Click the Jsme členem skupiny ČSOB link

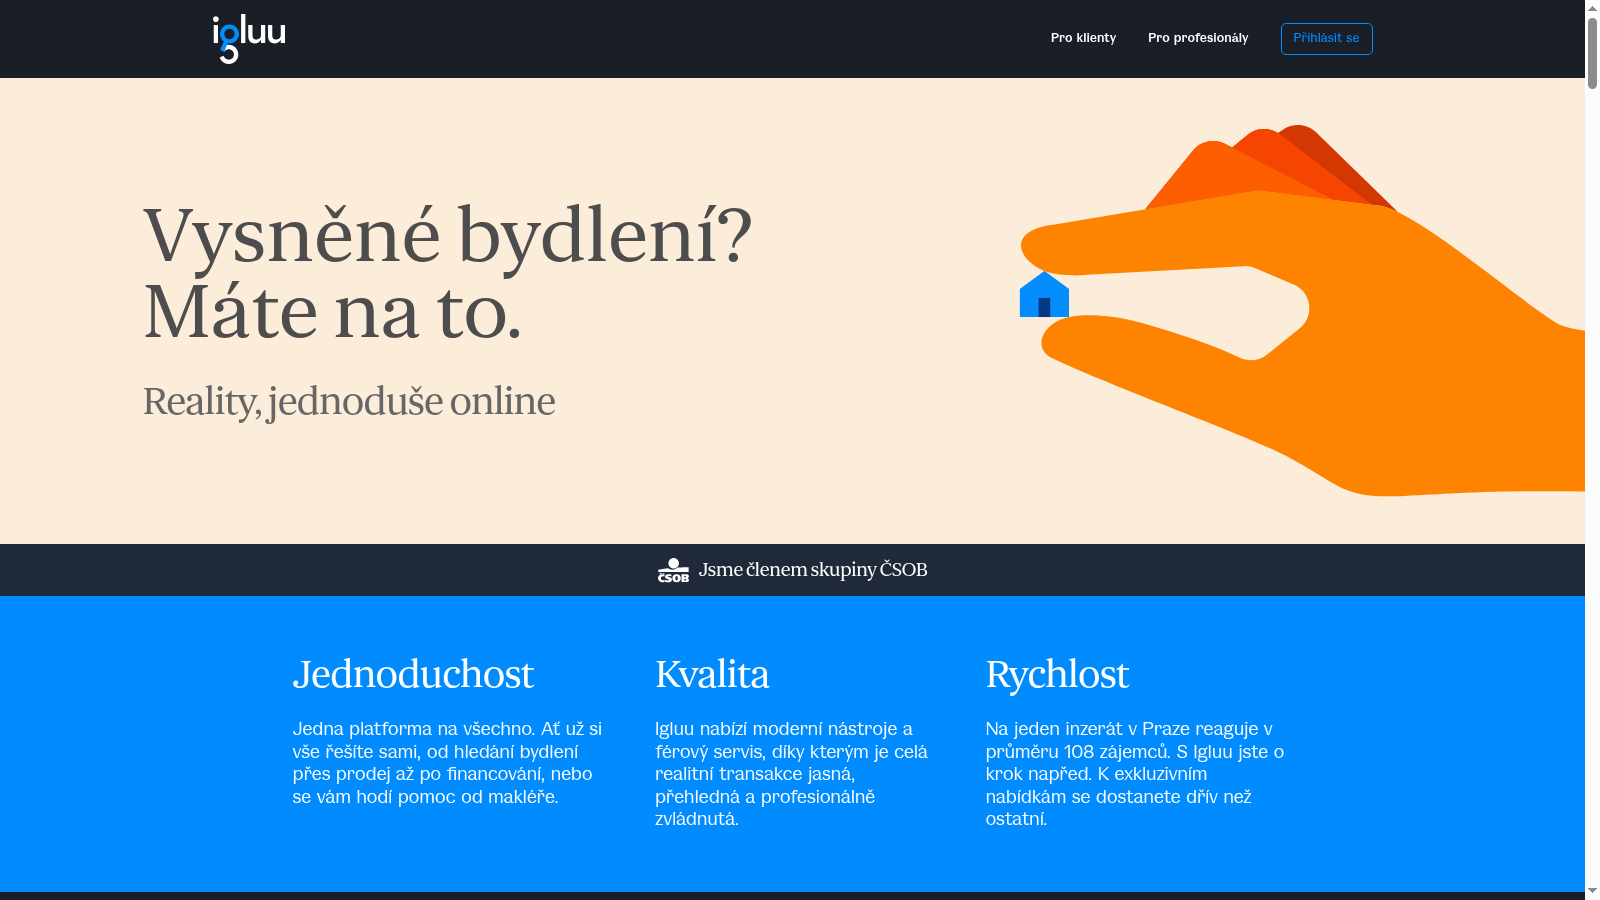(x=812, y=569)
